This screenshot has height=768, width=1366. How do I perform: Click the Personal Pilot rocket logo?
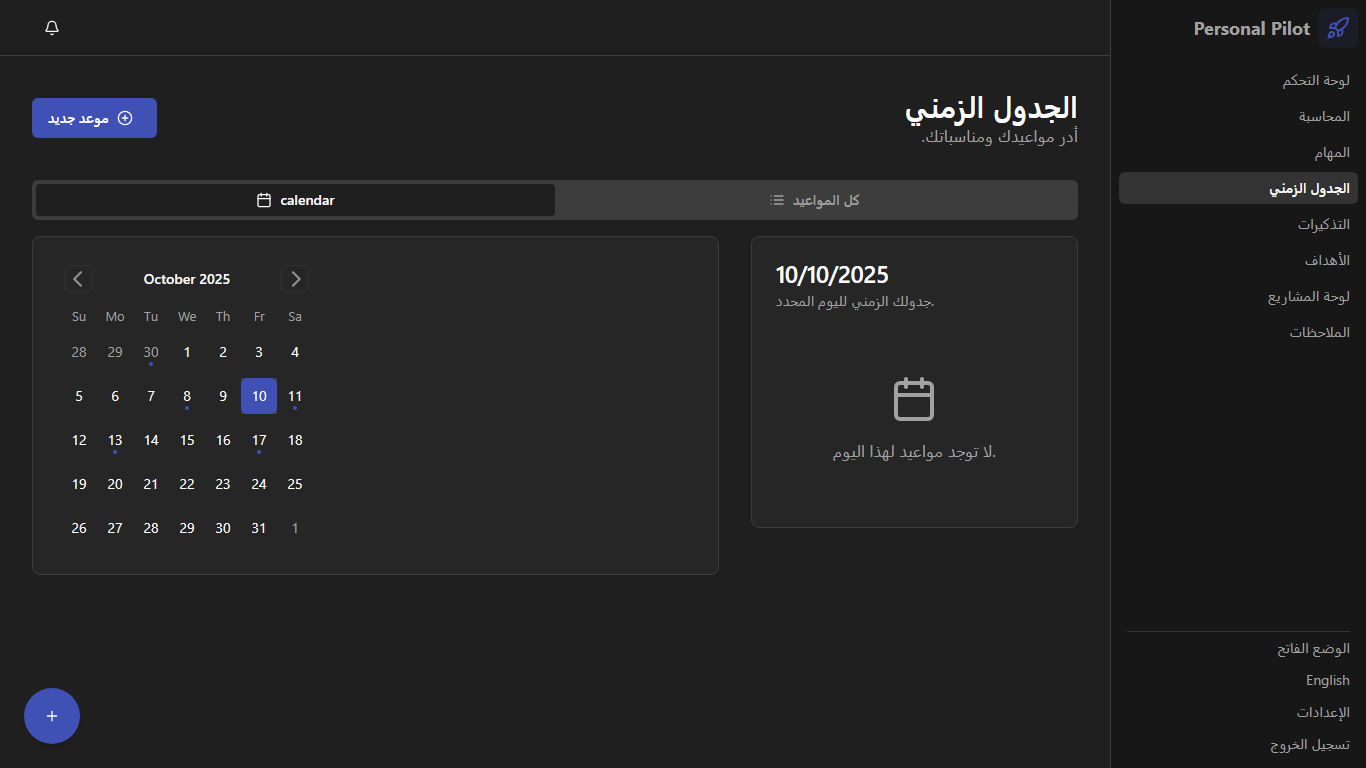pyautogui.click(x=1337, y=28)
